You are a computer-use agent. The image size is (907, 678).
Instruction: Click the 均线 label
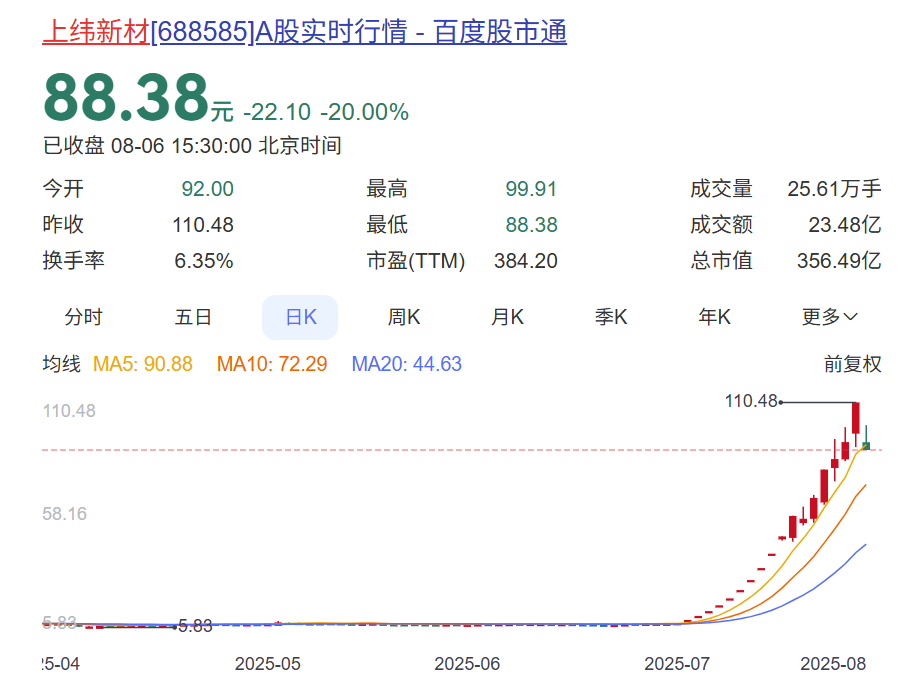click(61, 364)
